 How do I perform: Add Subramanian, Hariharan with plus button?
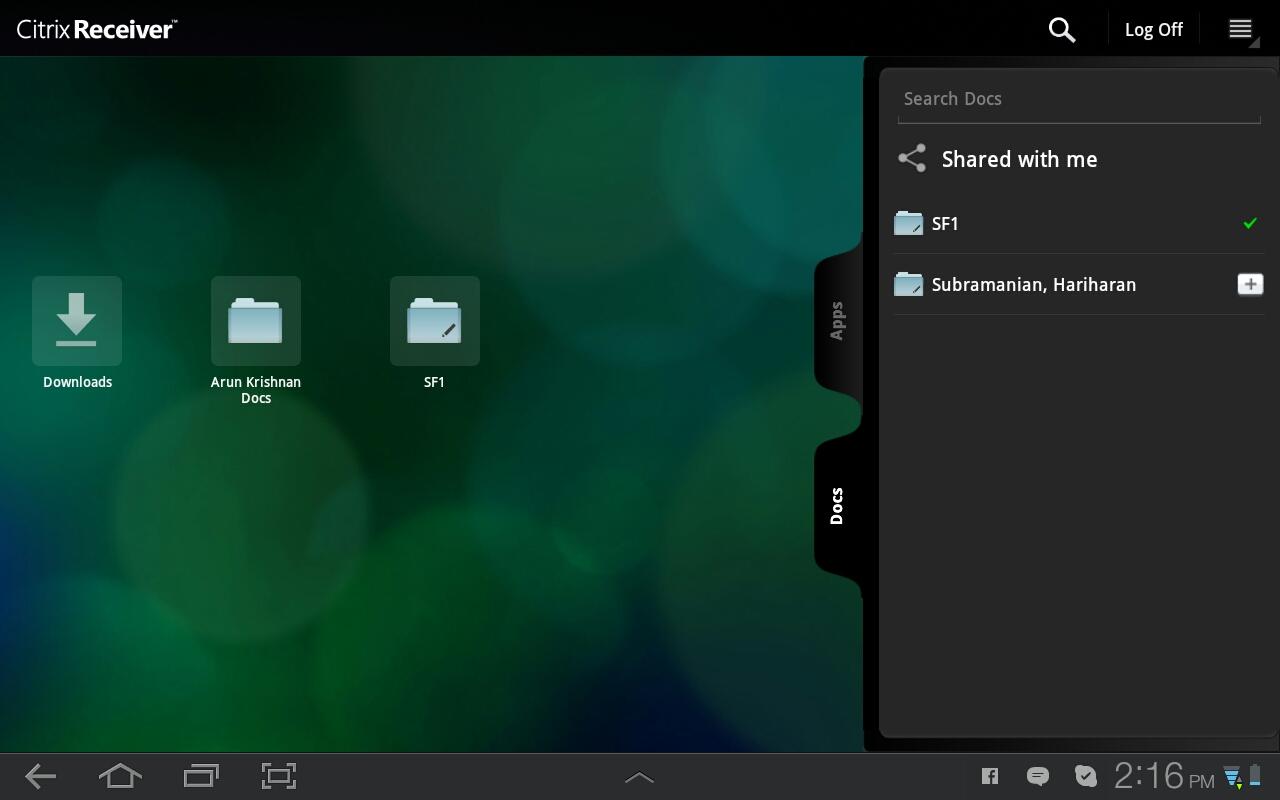click(x=1249, y=284)
